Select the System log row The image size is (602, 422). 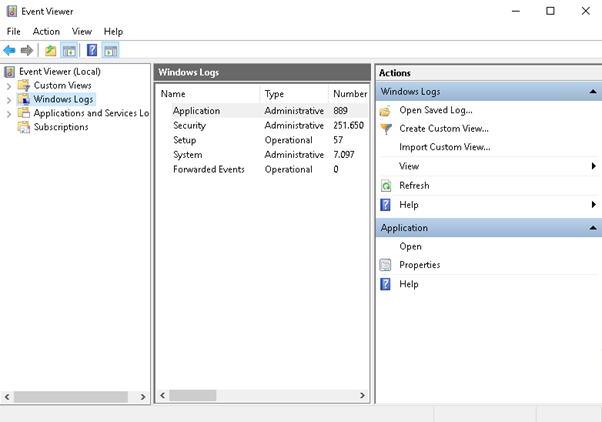263,155
